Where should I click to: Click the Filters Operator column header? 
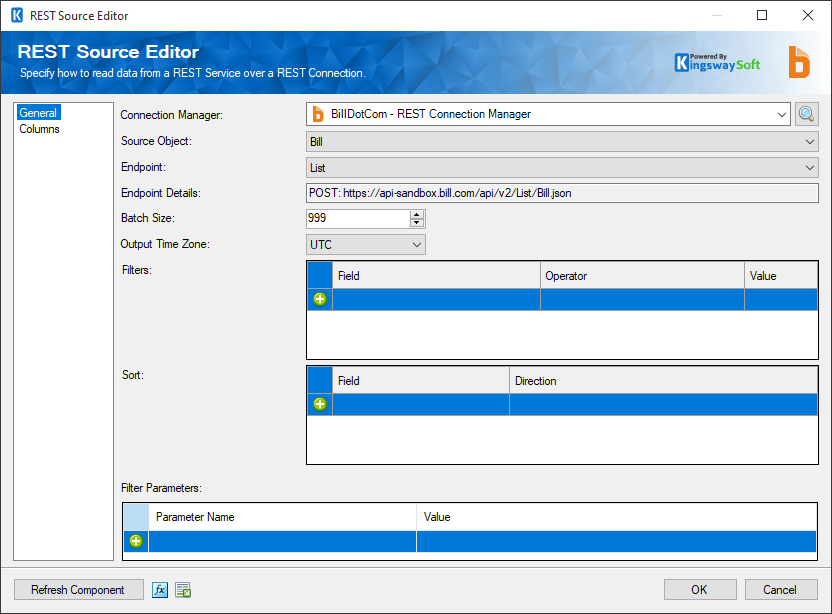click(x=642, y=276)
